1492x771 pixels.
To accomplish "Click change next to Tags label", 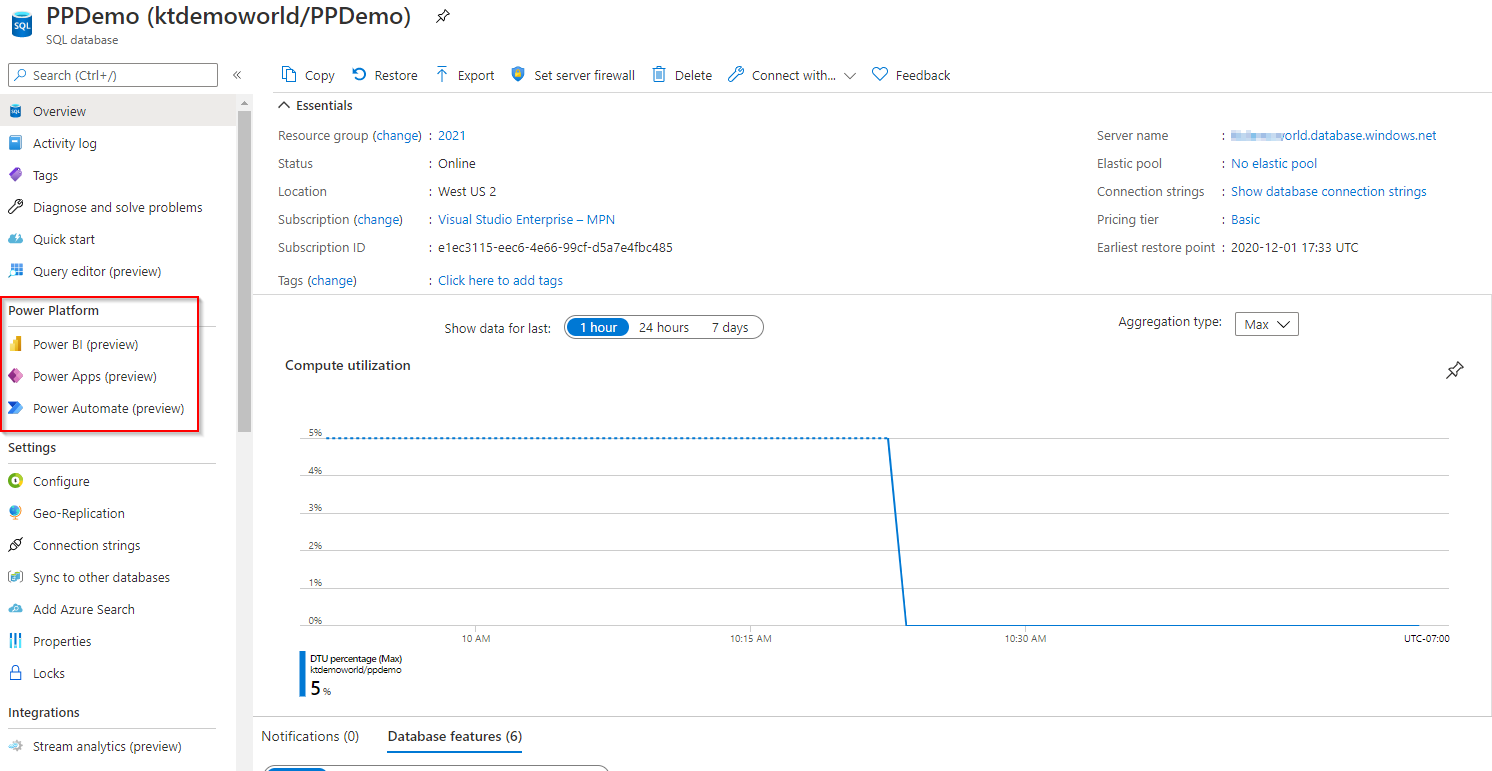I will point(332,280).
